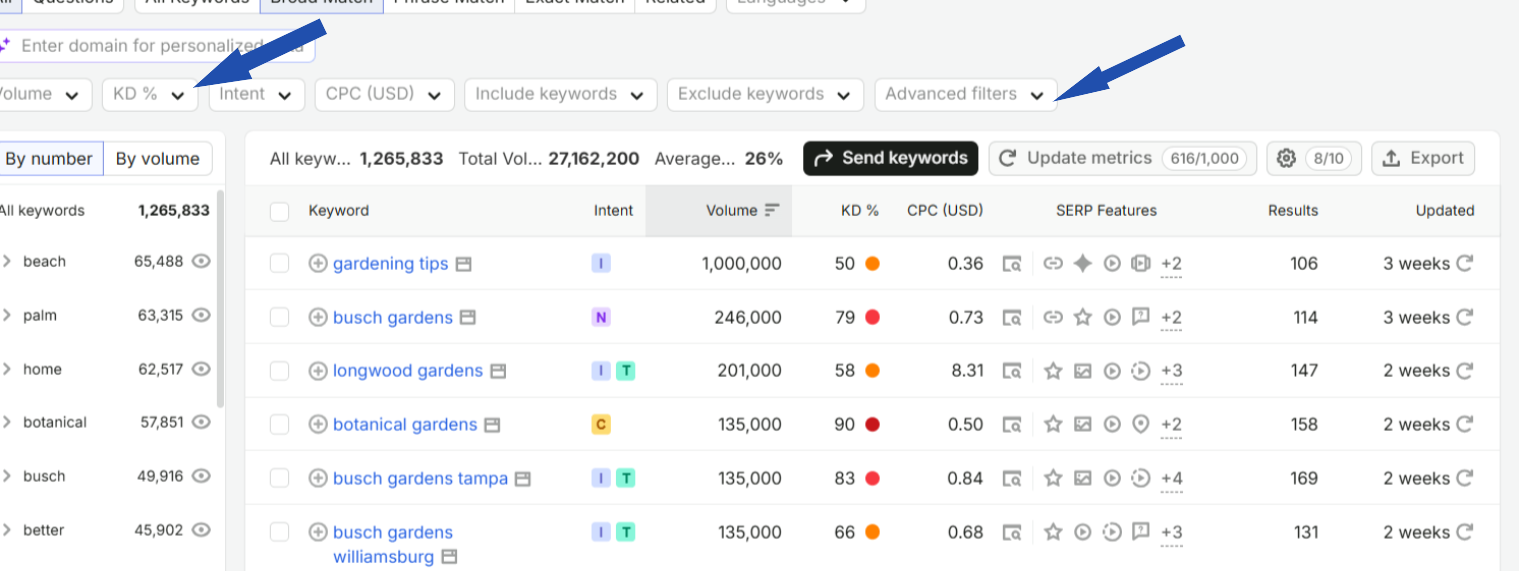Refresh metrics icon for gardening tips row
Image resolution: width=1519 pixels, height=571 pixels.
1465,264
